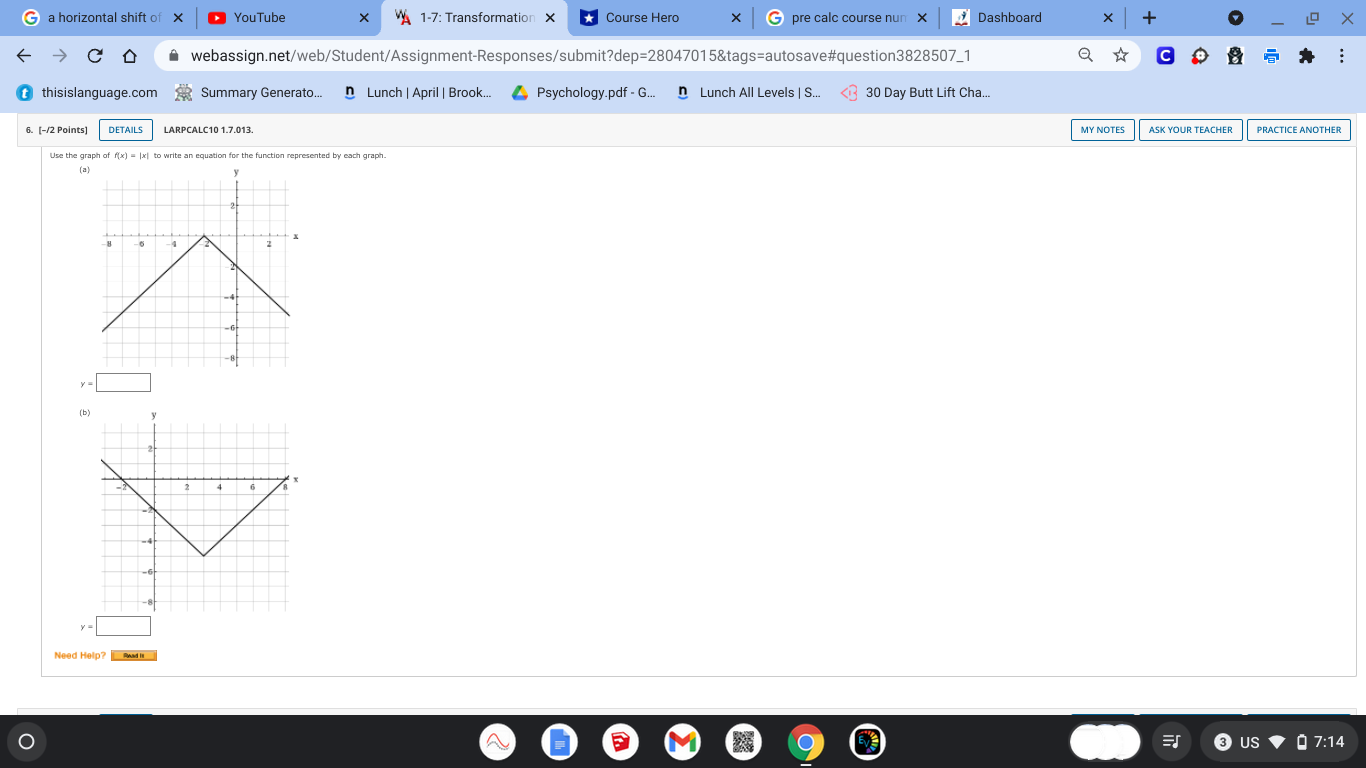Click the PRACTICE ANOTHER button
Screen dimensions: 1366x768
1298,129
